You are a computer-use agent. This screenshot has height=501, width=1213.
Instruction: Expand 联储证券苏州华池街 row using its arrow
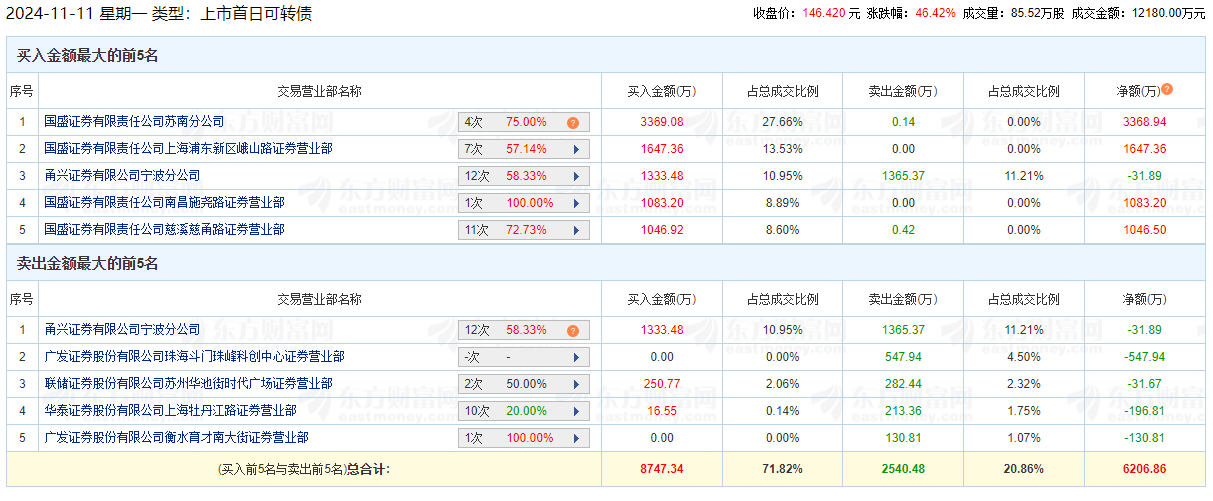point(576,384)
